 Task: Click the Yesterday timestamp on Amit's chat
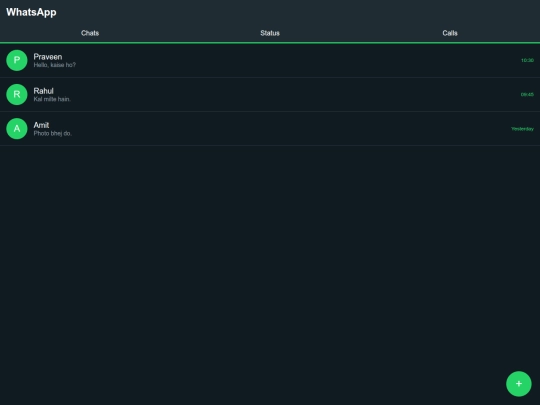pos(522,129)
